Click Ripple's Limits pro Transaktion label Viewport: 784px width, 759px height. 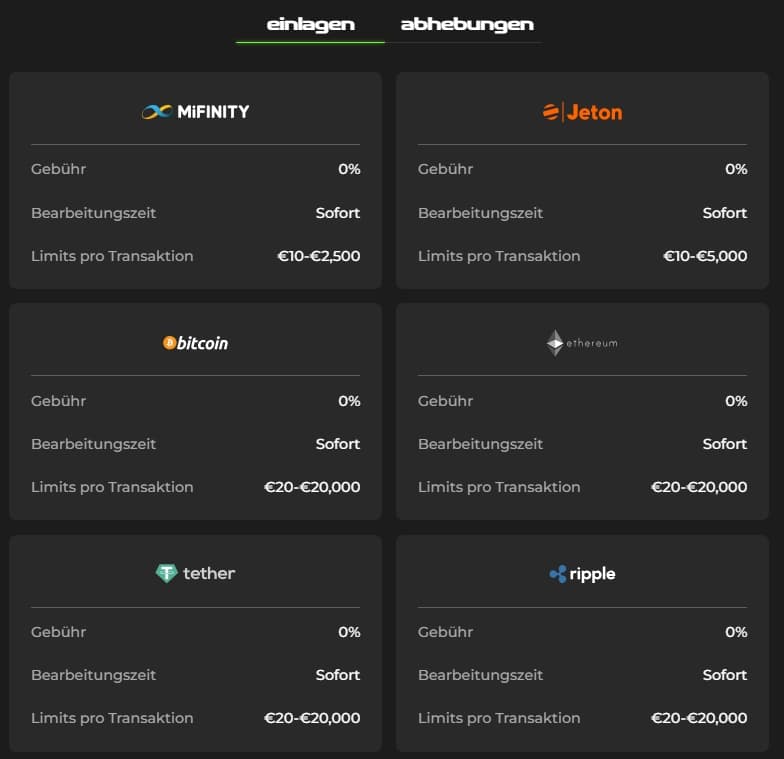click(x=499, y=718)
